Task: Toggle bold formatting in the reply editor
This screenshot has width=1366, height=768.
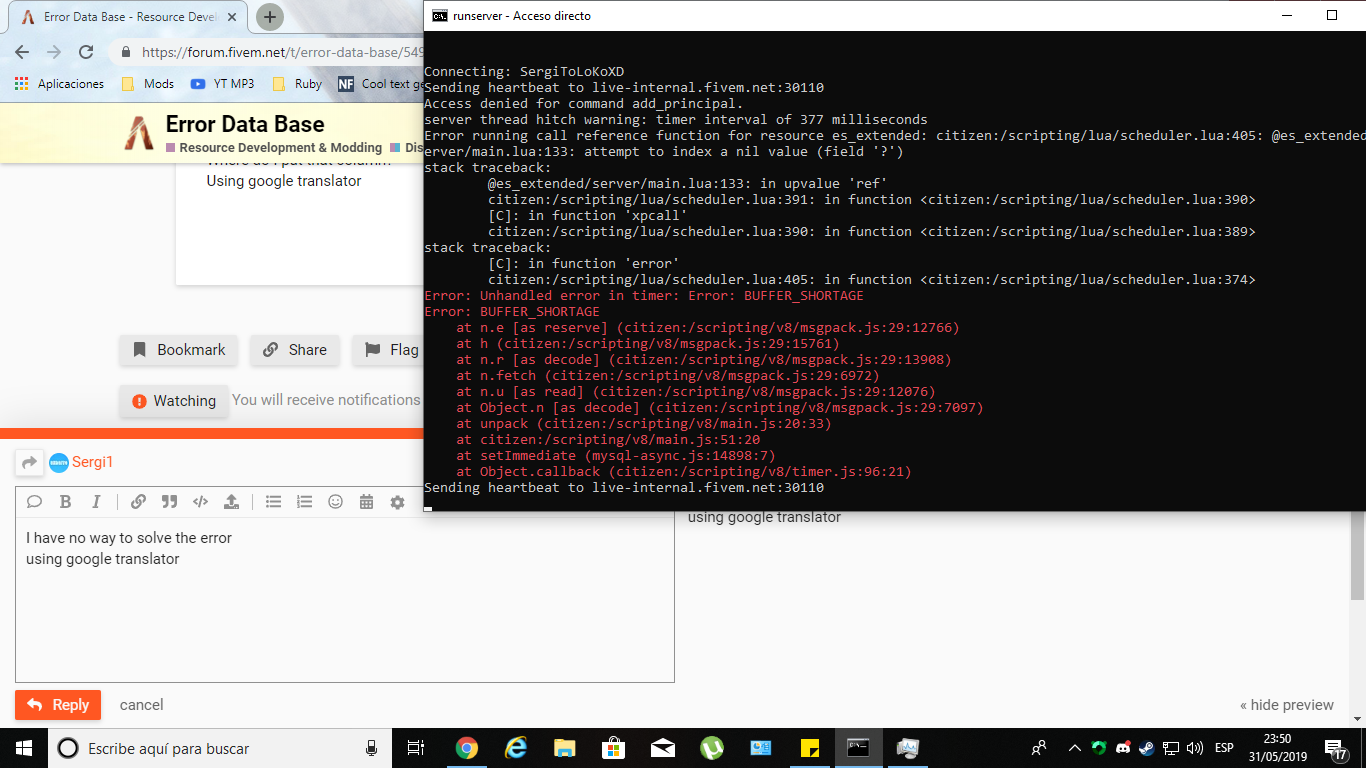Action: click(65, 502)
